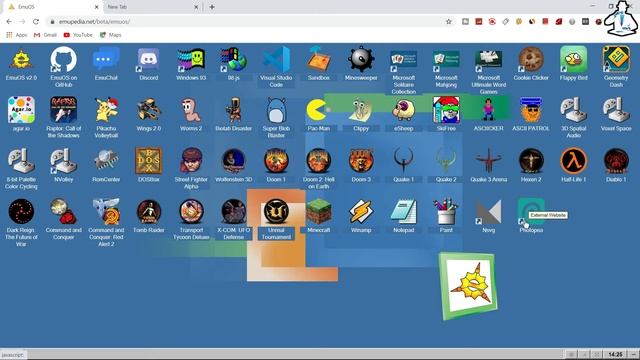
Task: Open Diablo 1 icon
Action: [x=616, y=161]
